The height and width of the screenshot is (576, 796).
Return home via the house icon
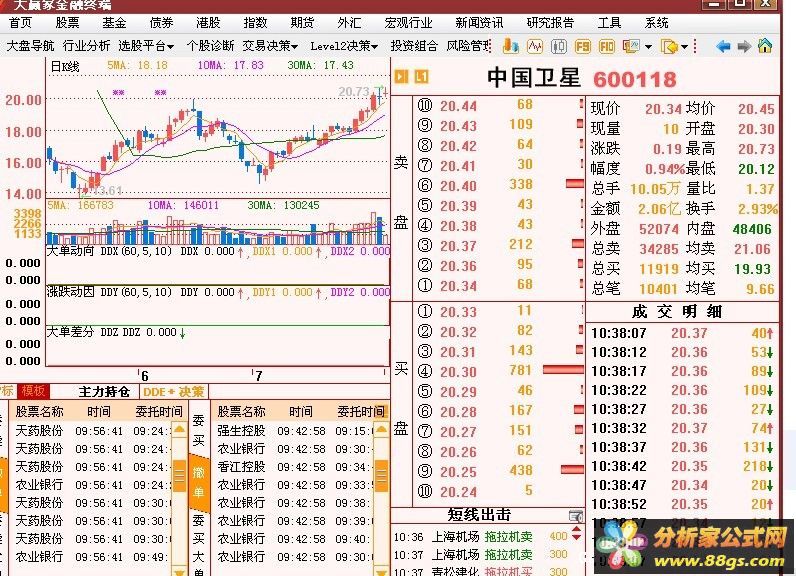click(x=765, y=46)
